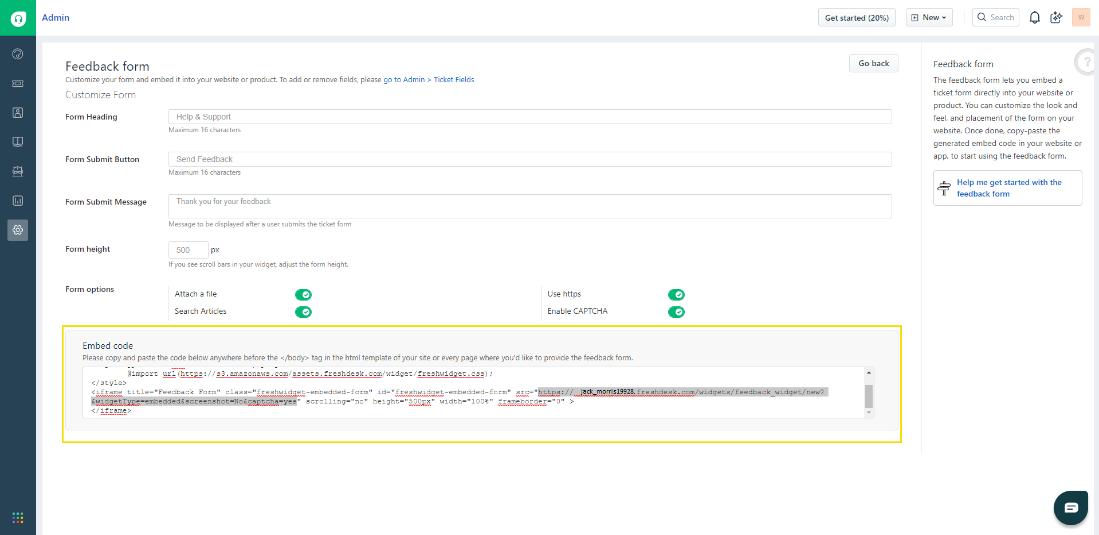Disable the Use https switch

pos(676,295)
